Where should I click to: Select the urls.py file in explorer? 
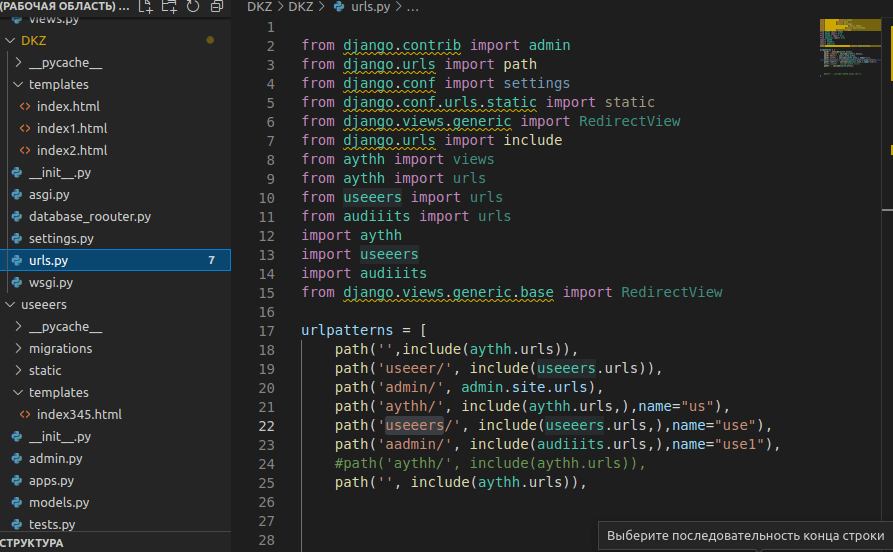[48, 260]
